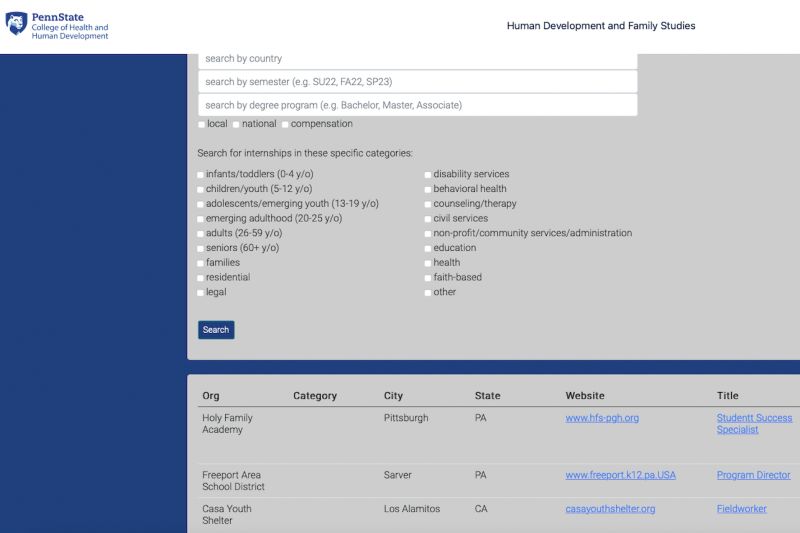
Task: Click the State column header
Action: click(x=487, y=396)
